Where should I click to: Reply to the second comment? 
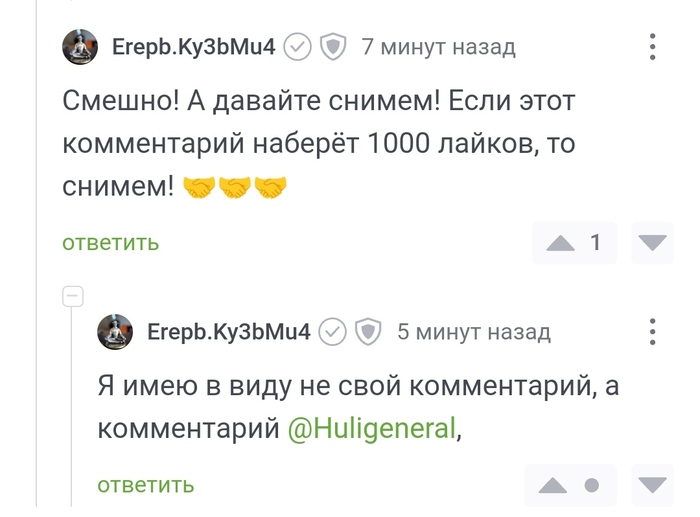pos(145,486)
